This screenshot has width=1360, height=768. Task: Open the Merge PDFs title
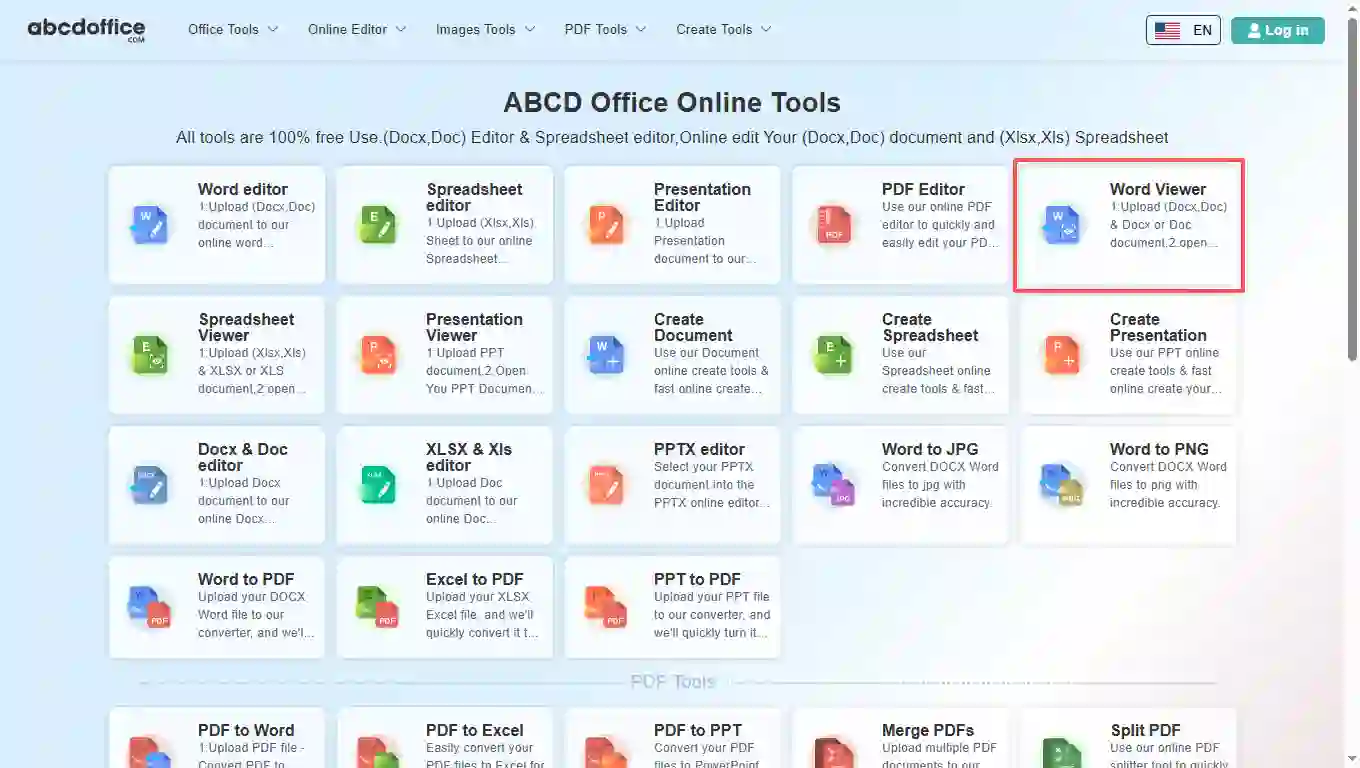(928, 730)
